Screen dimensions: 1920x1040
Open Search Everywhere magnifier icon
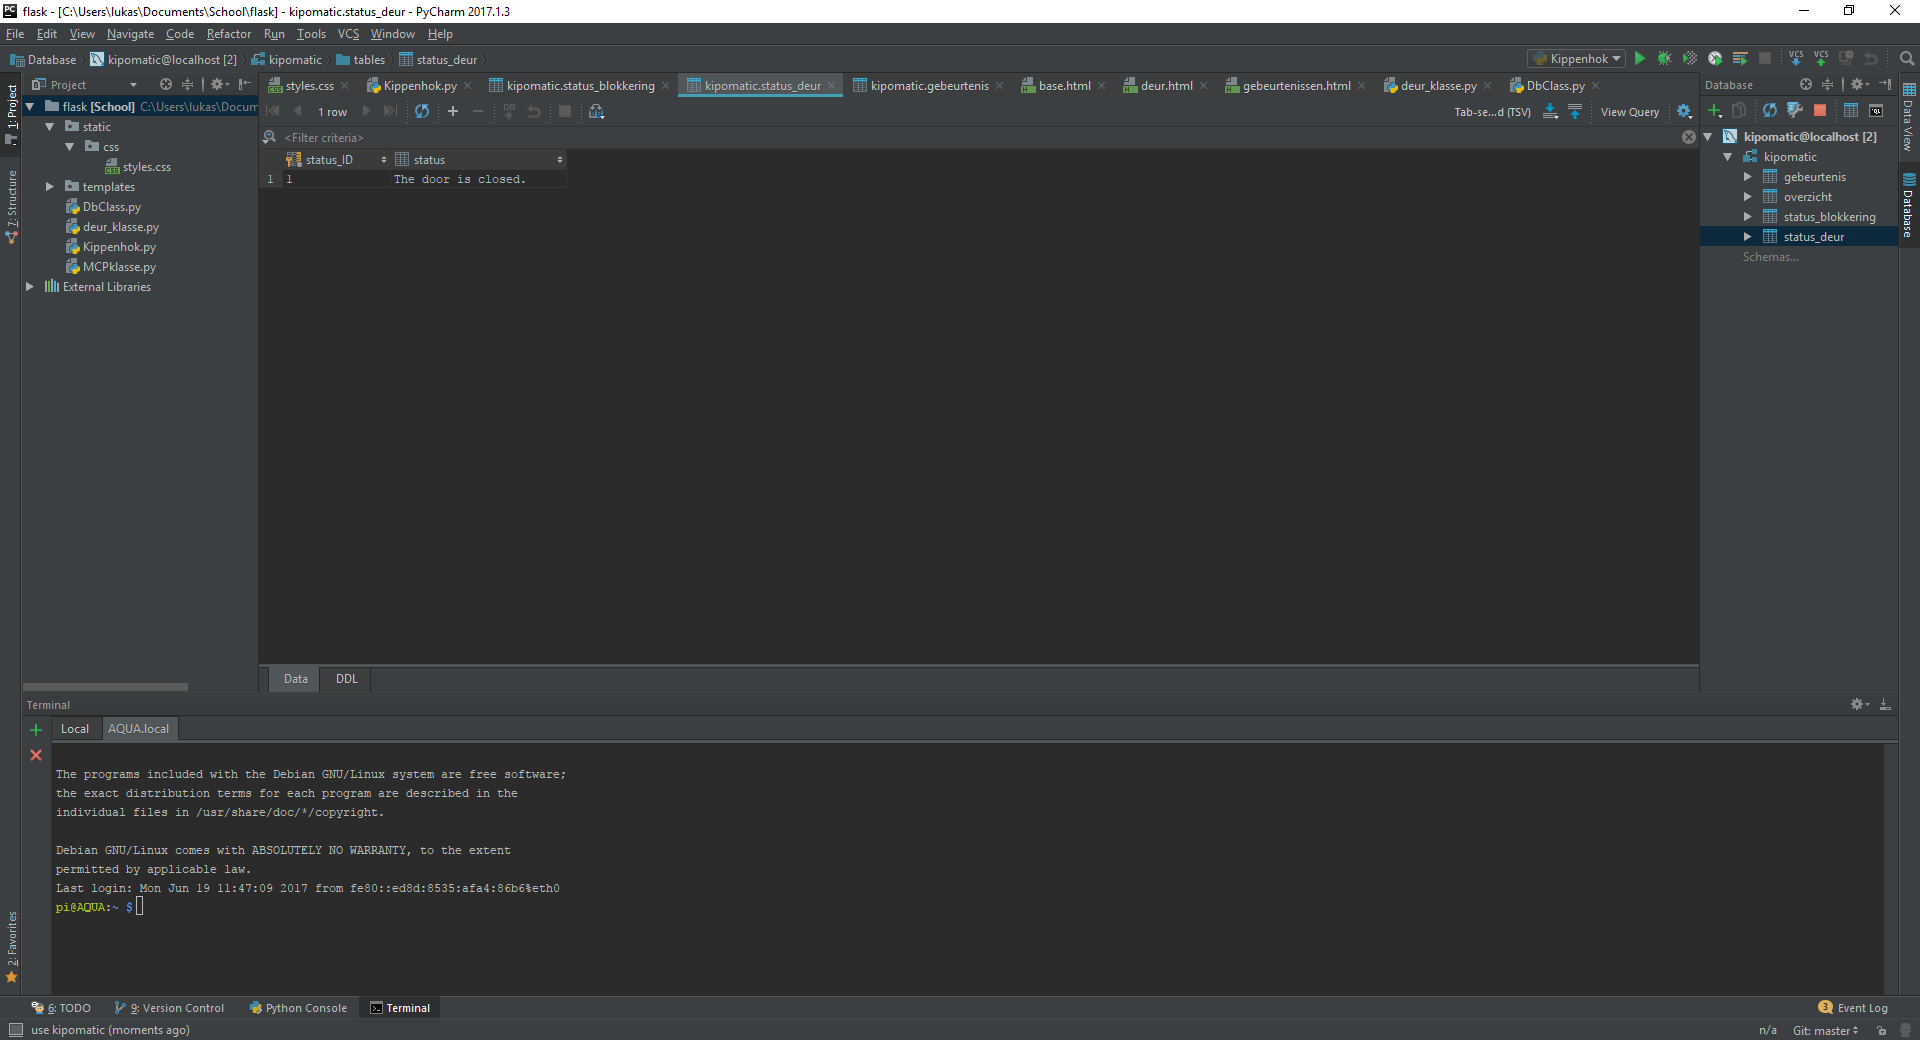click(x=1907, y=59)
